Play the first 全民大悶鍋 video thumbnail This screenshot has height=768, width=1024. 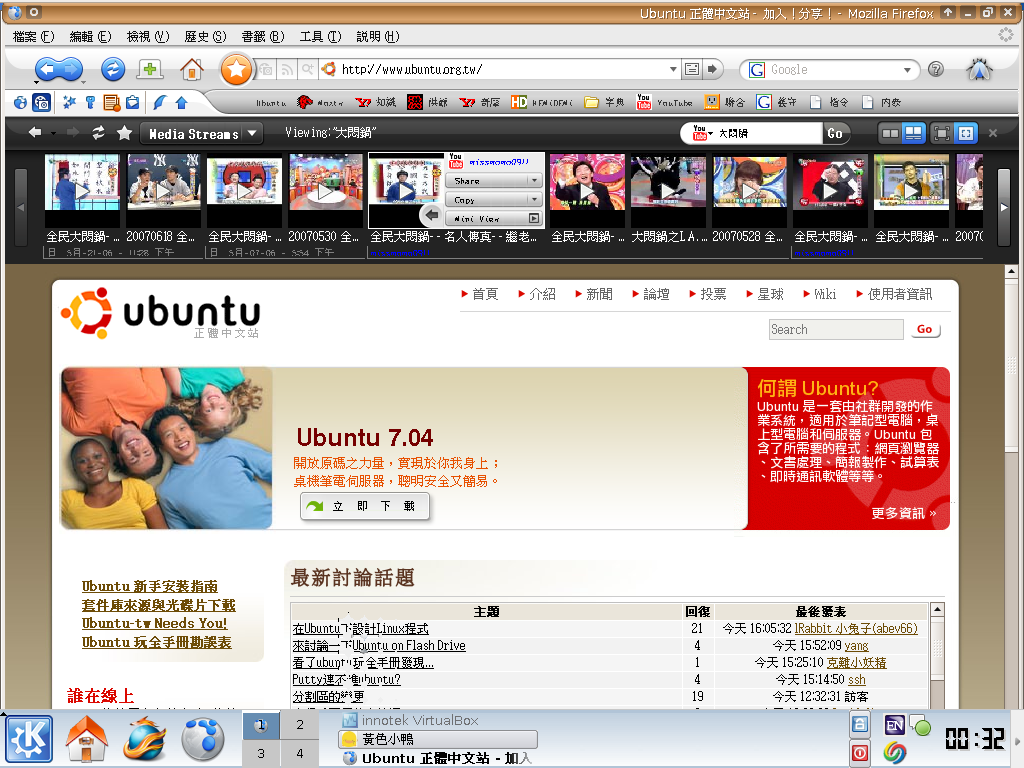[x=82, y=190]
